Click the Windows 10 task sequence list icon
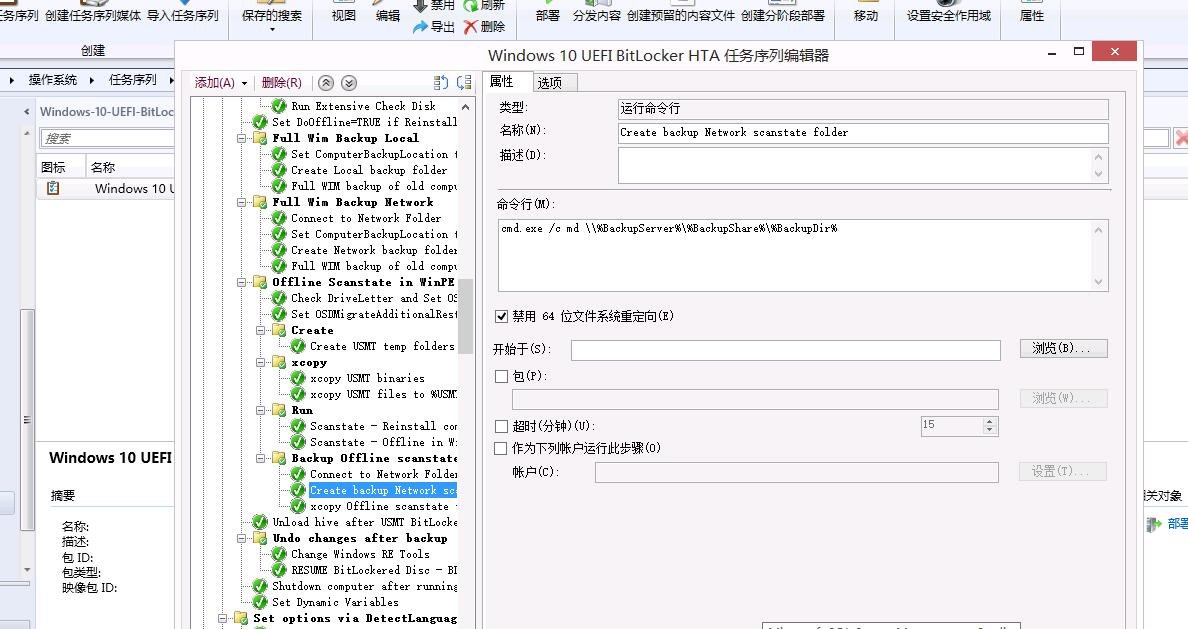1188x629 pixels. [x=53, y=188]
